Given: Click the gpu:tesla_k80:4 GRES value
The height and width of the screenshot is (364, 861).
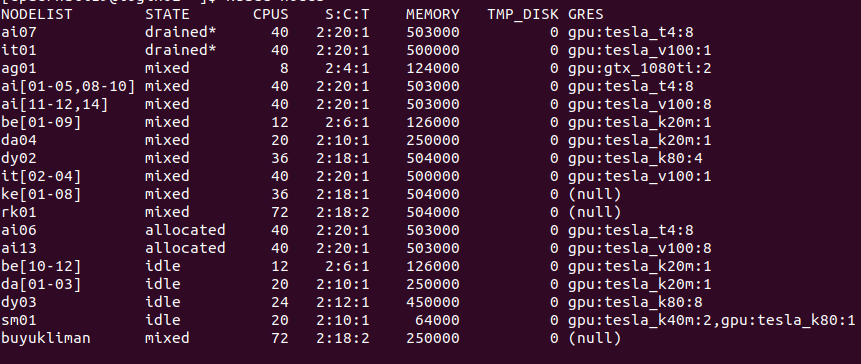Looking at the screenshot, I should 635,159.
